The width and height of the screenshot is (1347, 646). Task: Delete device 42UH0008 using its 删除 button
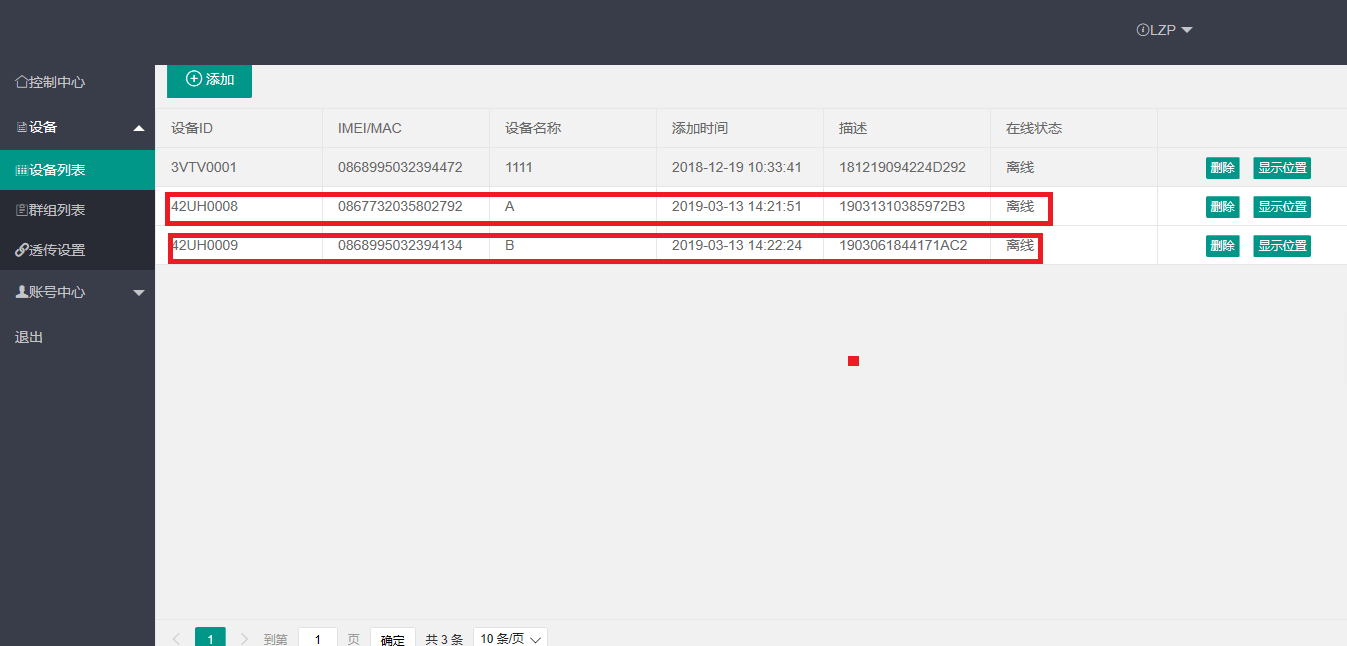[1222, 207]
